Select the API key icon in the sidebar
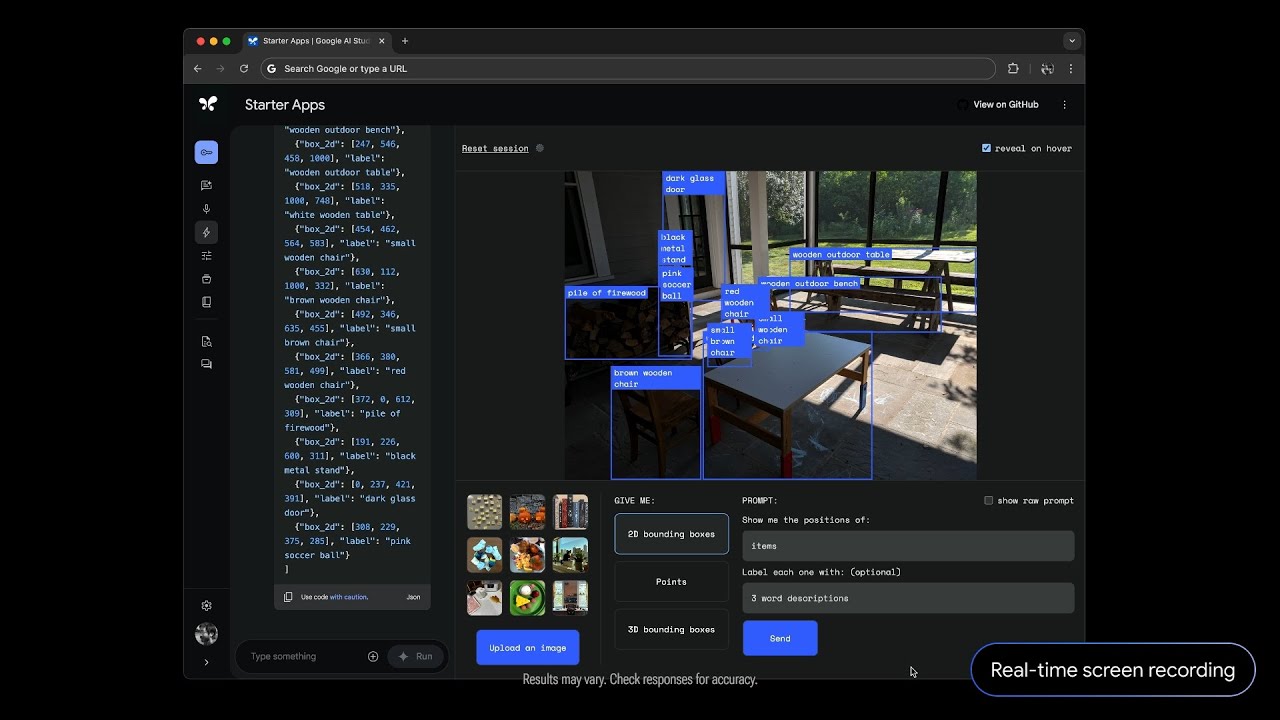1280x720 pixels. point(206,152)
